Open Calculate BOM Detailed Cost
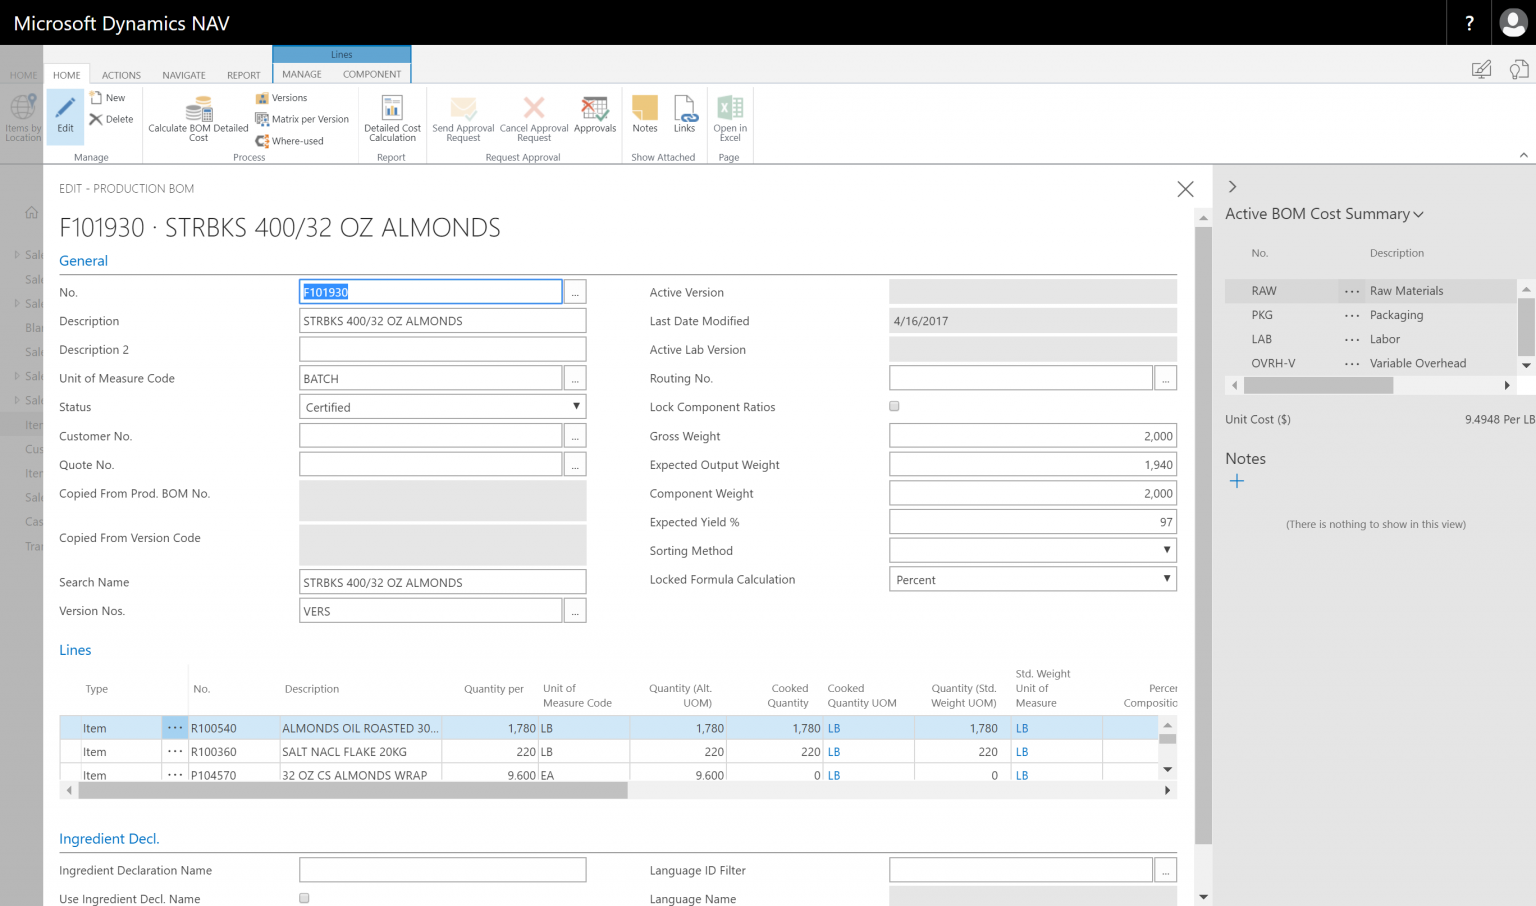This screenshot has width=1536, height=906. pos(197,115)
